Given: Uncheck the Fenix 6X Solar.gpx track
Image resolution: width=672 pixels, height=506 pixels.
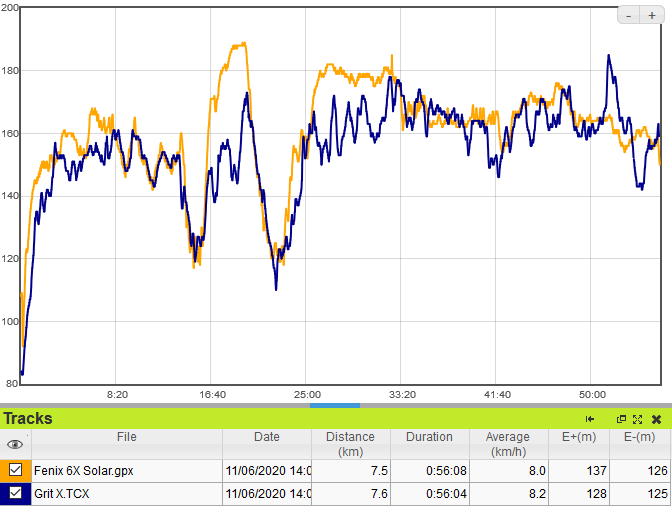Looking at the screenshot, I should 16,469.
